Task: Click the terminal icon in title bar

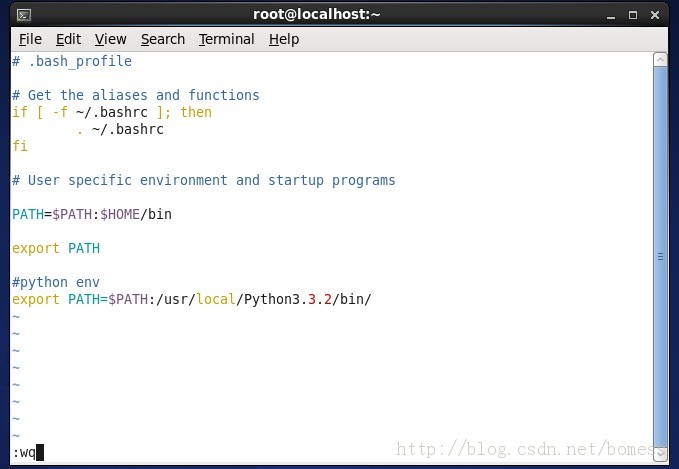Action: (x=23, y=16)
